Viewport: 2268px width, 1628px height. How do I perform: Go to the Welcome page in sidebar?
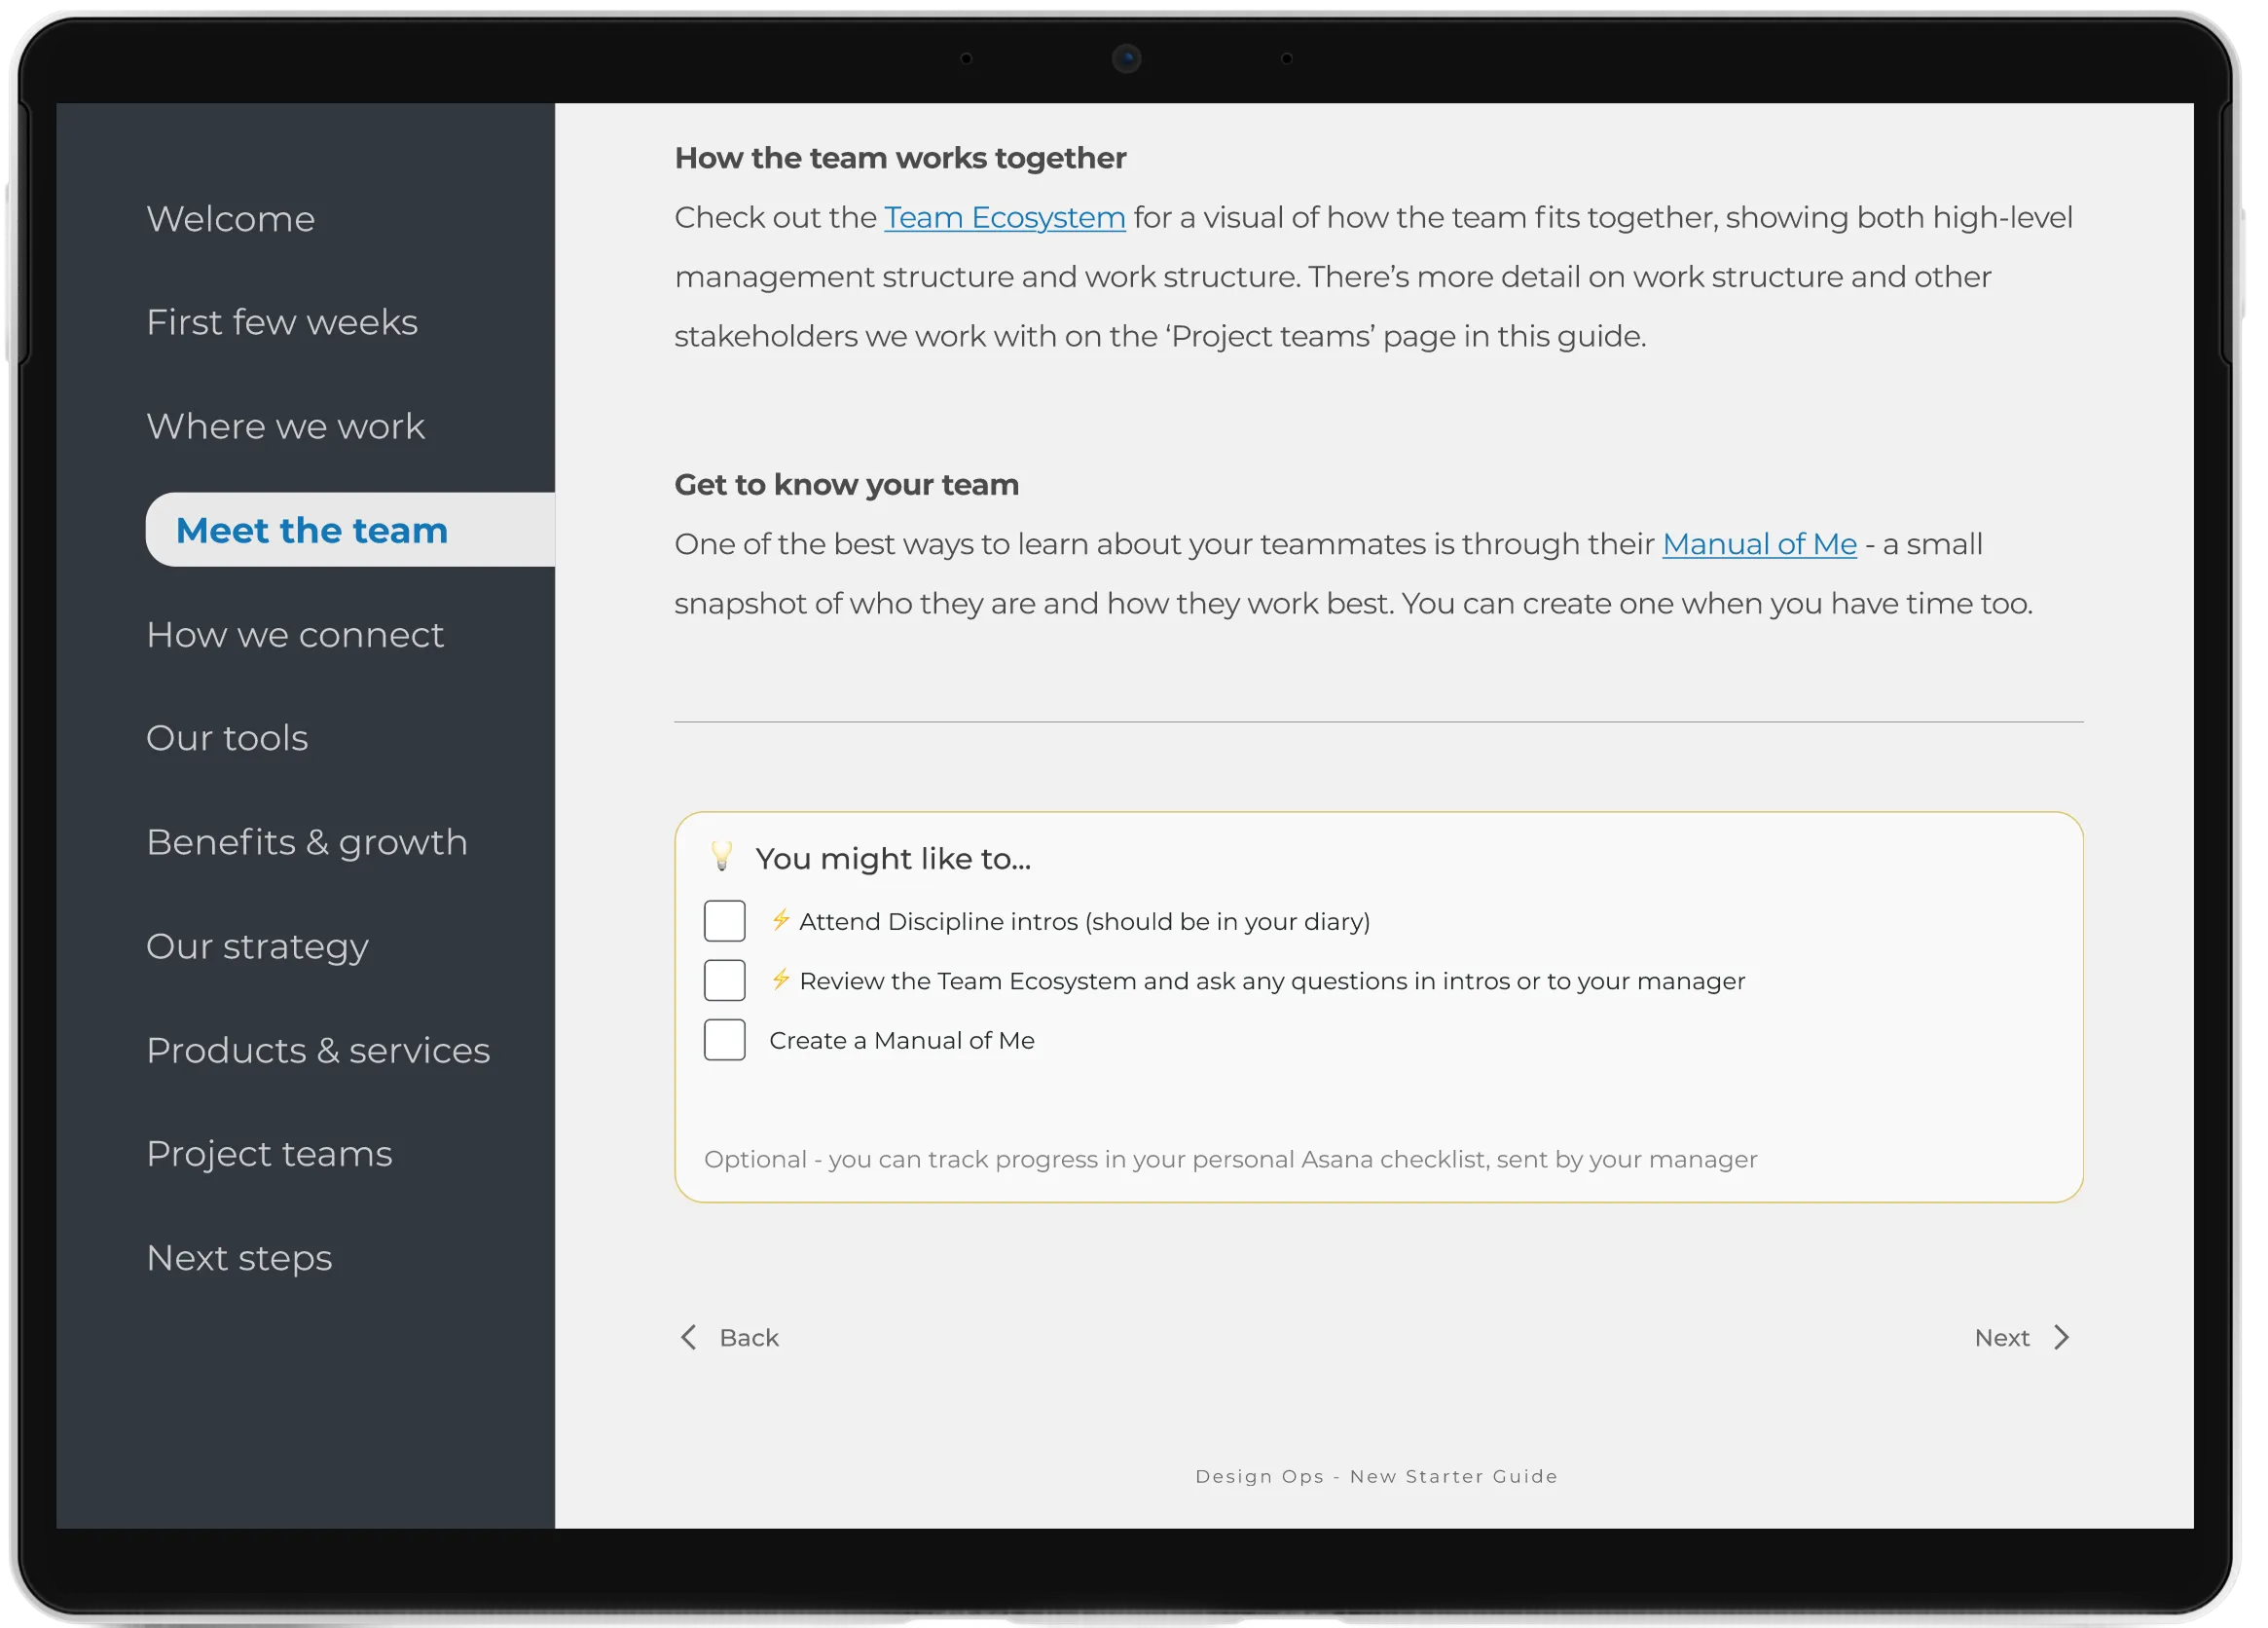[230, 219]
